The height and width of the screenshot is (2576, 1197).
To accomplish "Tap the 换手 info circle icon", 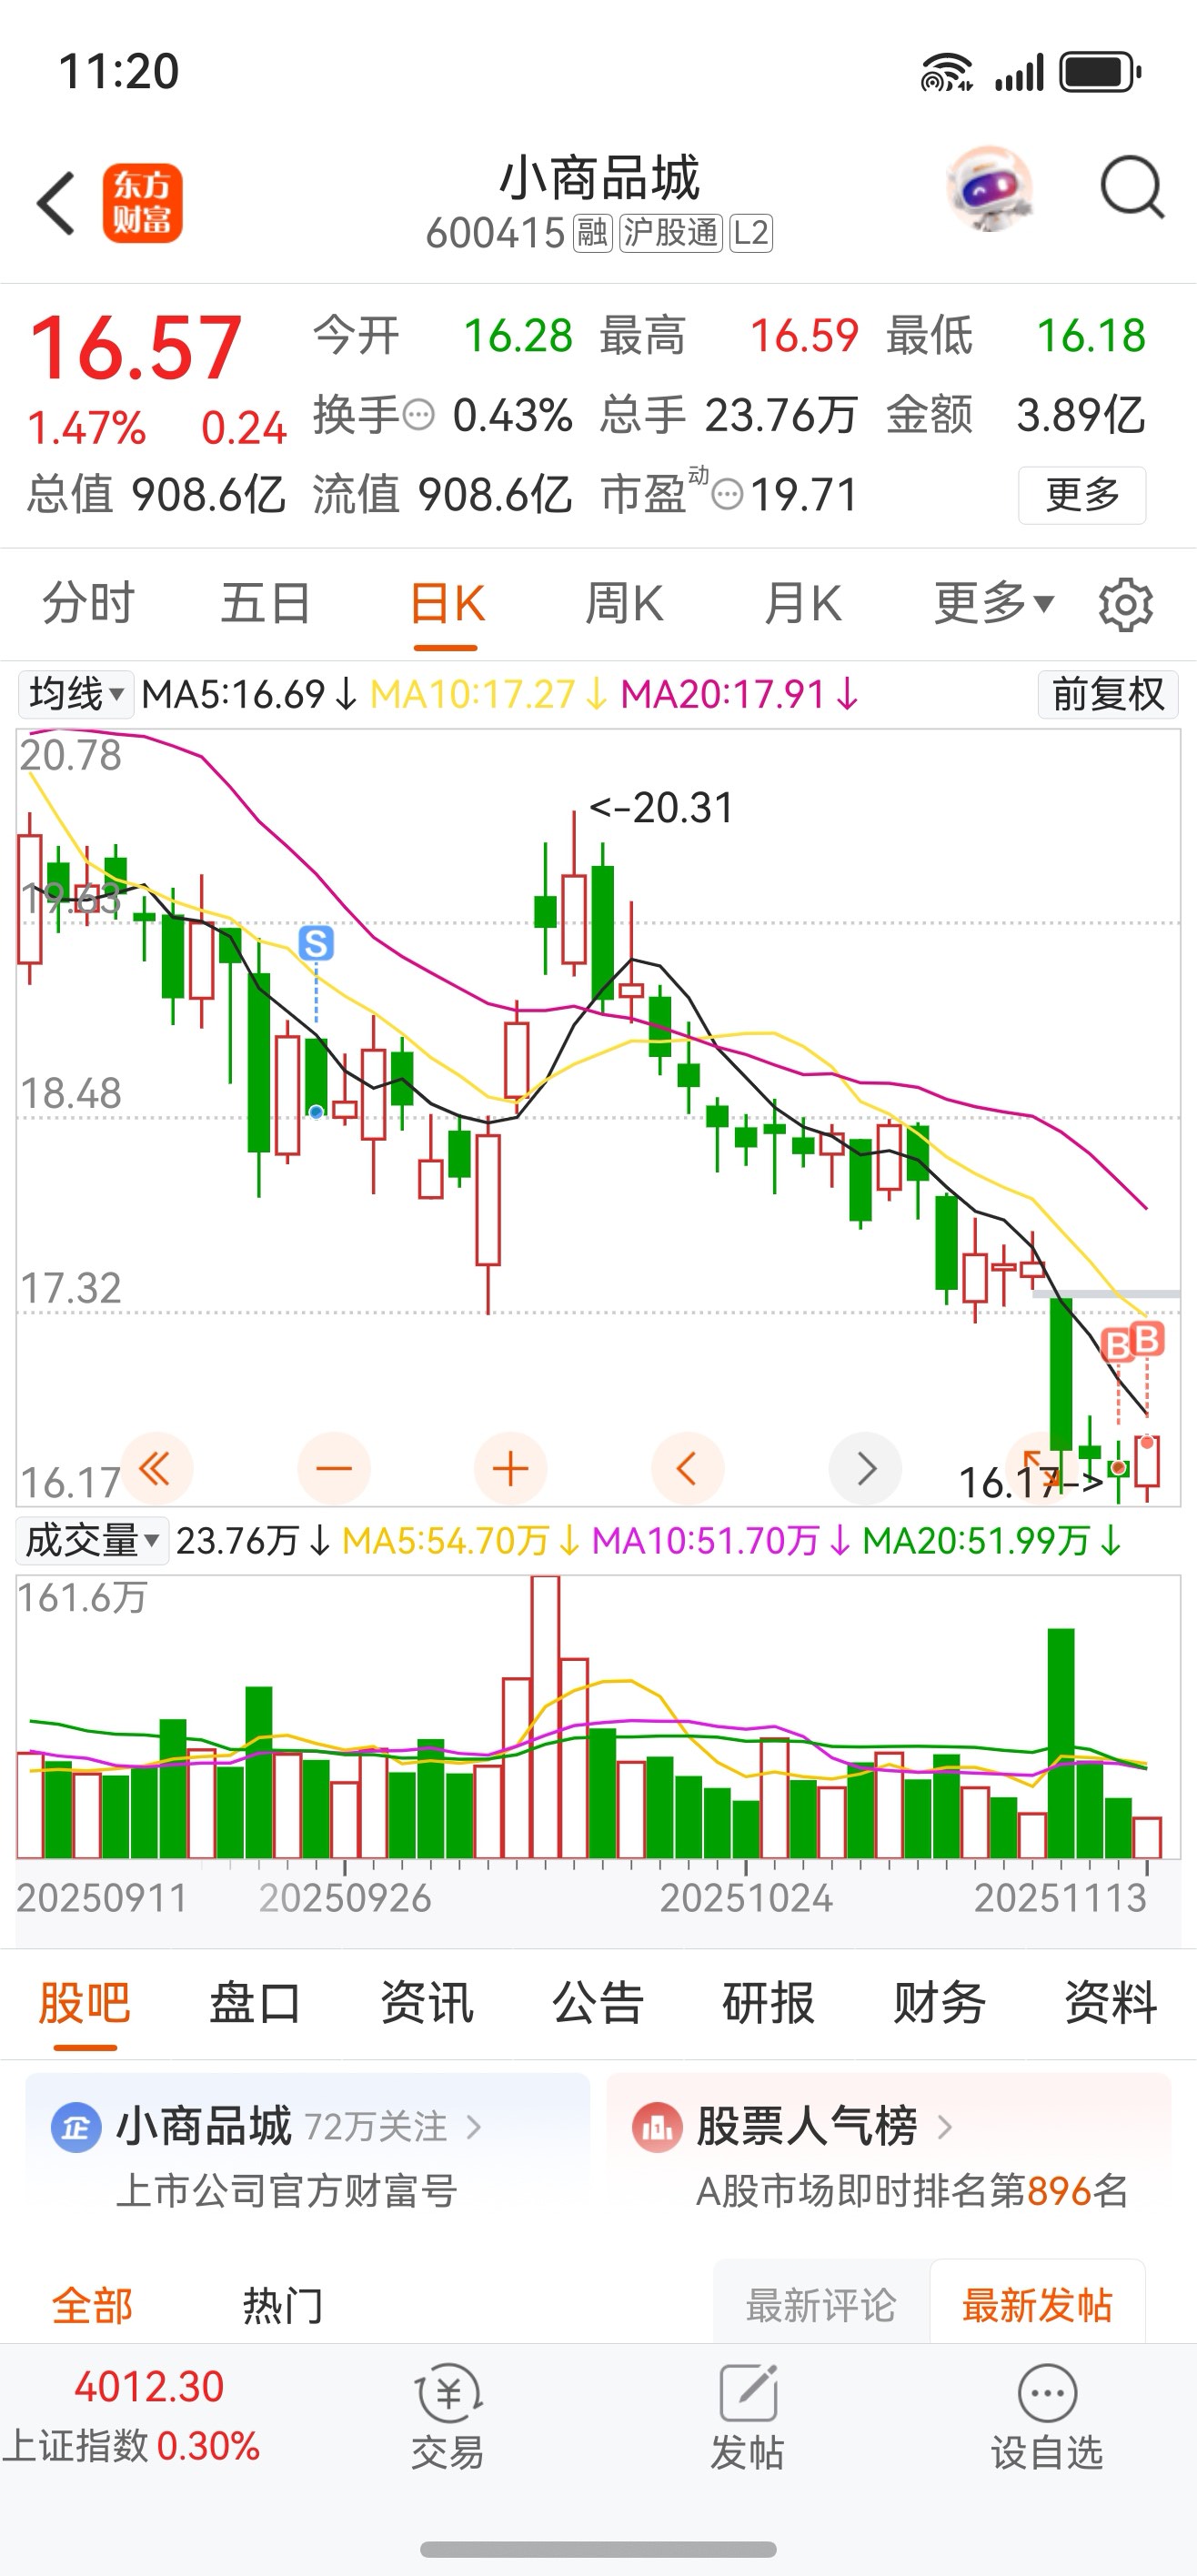I will point(418,415).
